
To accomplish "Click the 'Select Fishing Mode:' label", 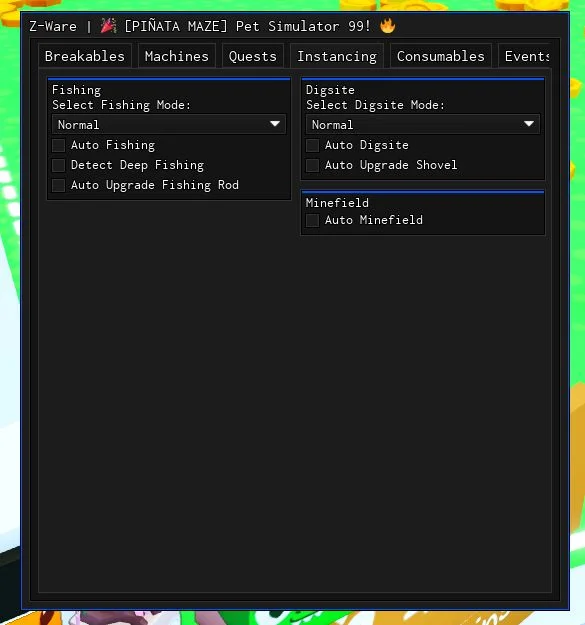I will (122, 105).
